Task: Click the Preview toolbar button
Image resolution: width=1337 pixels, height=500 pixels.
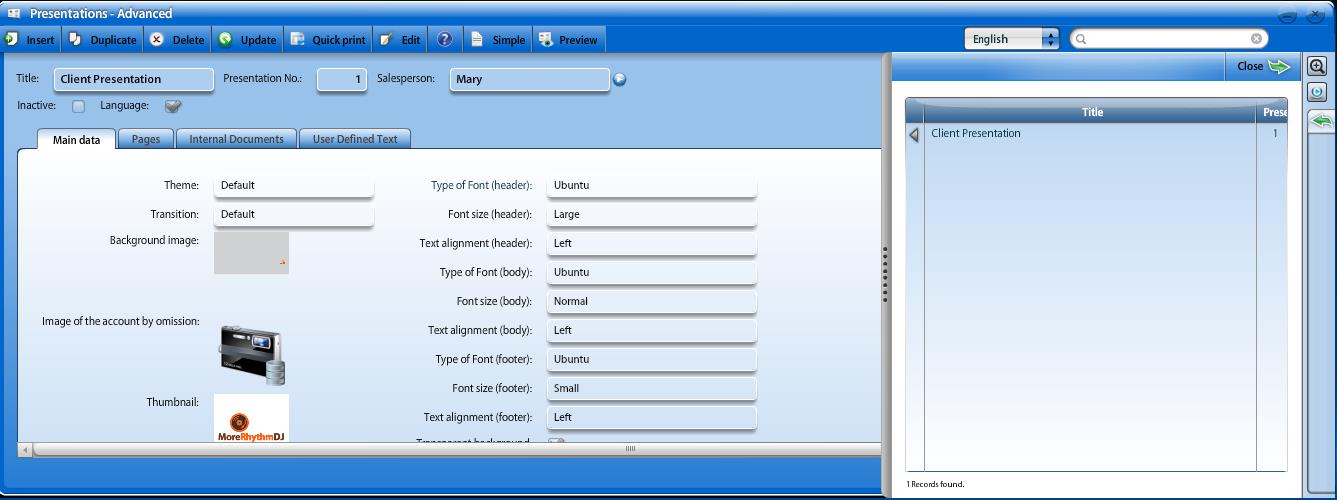Action: [x=568, y=40]
